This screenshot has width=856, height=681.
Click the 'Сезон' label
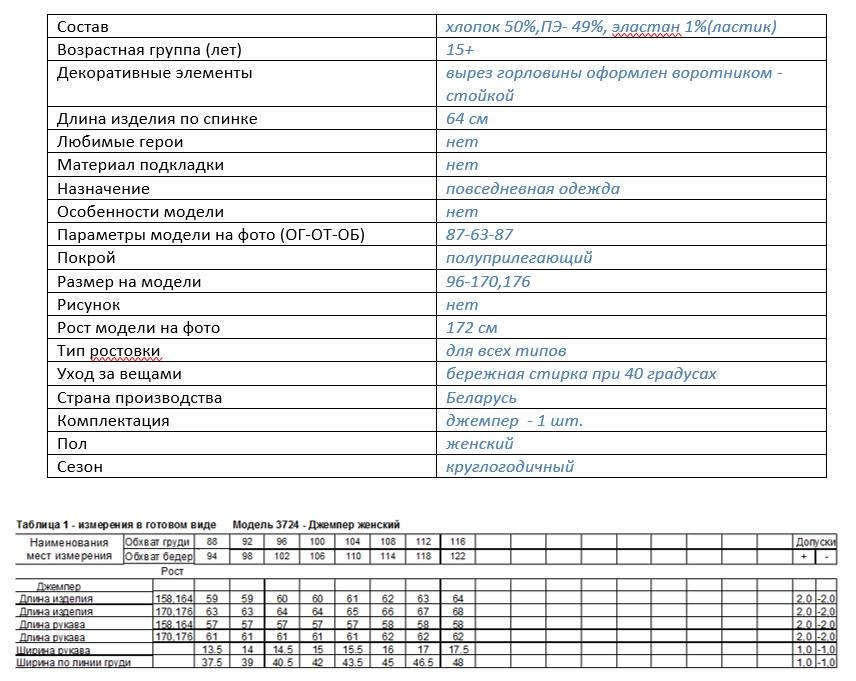point(80,467)
